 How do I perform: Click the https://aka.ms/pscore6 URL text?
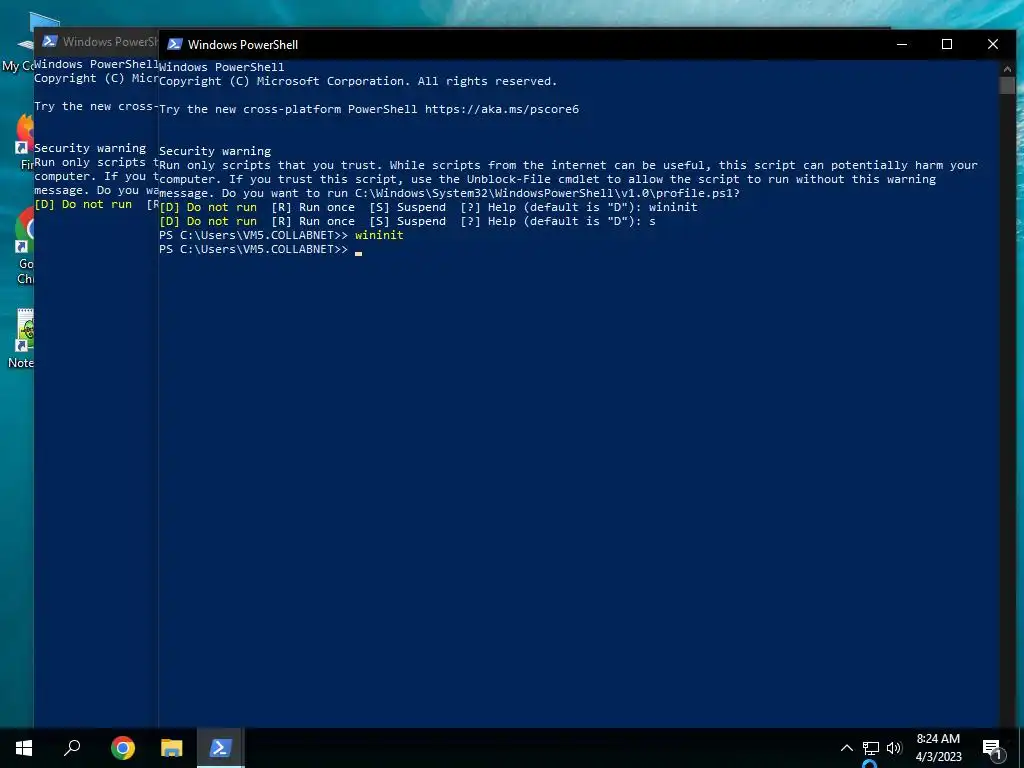pos(502,109)
